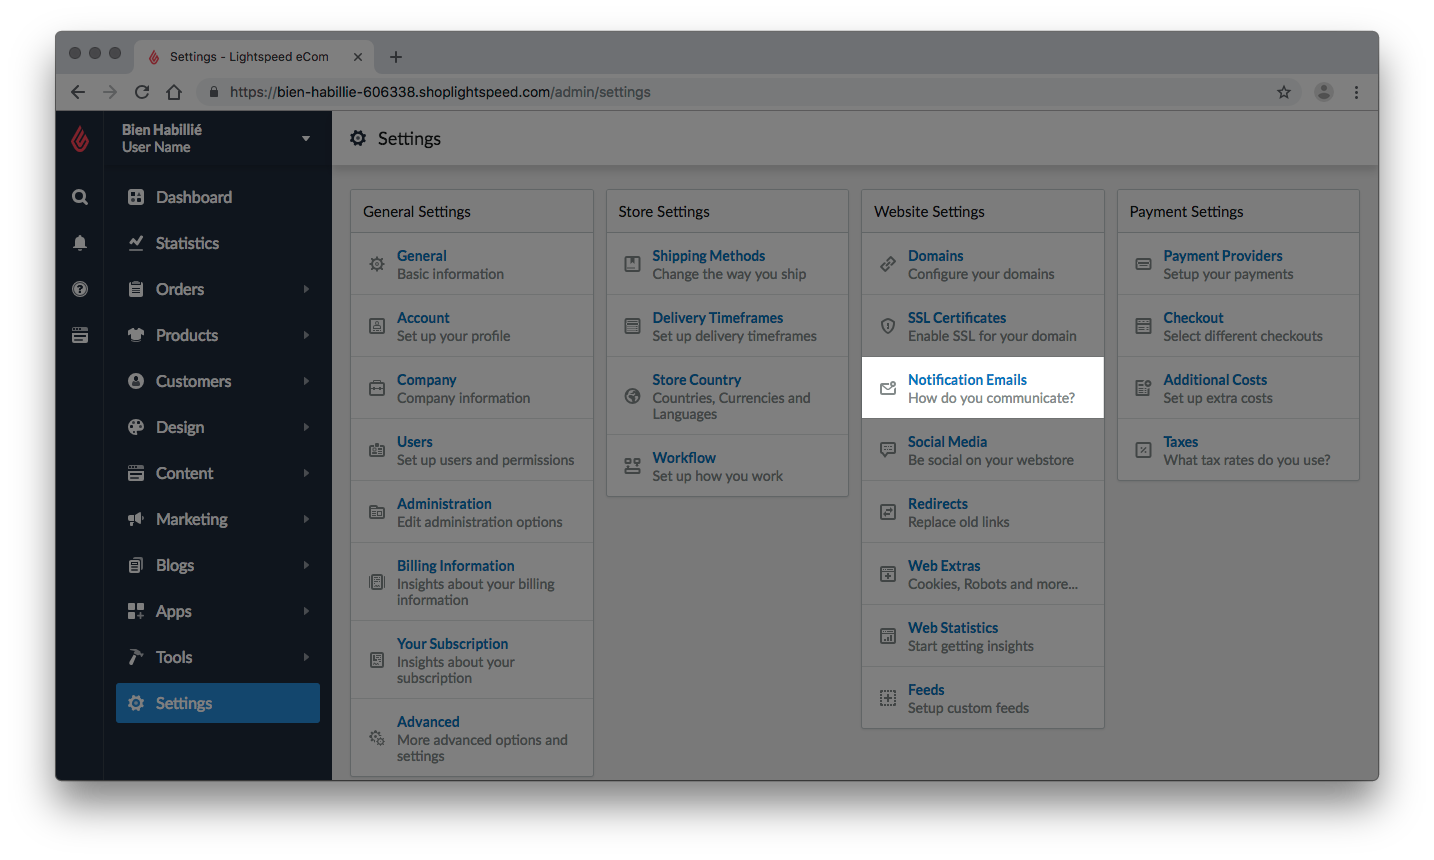
Task: Click the Marketing megaphone icon
Action: (136, 519)
